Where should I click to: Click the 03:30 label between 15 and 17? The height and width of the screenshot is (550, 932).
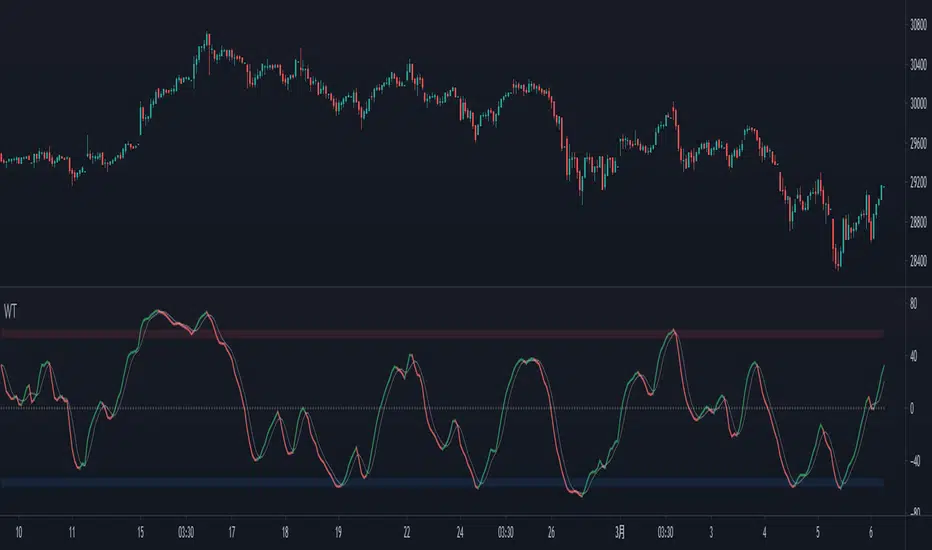click(x=186, y=532)
